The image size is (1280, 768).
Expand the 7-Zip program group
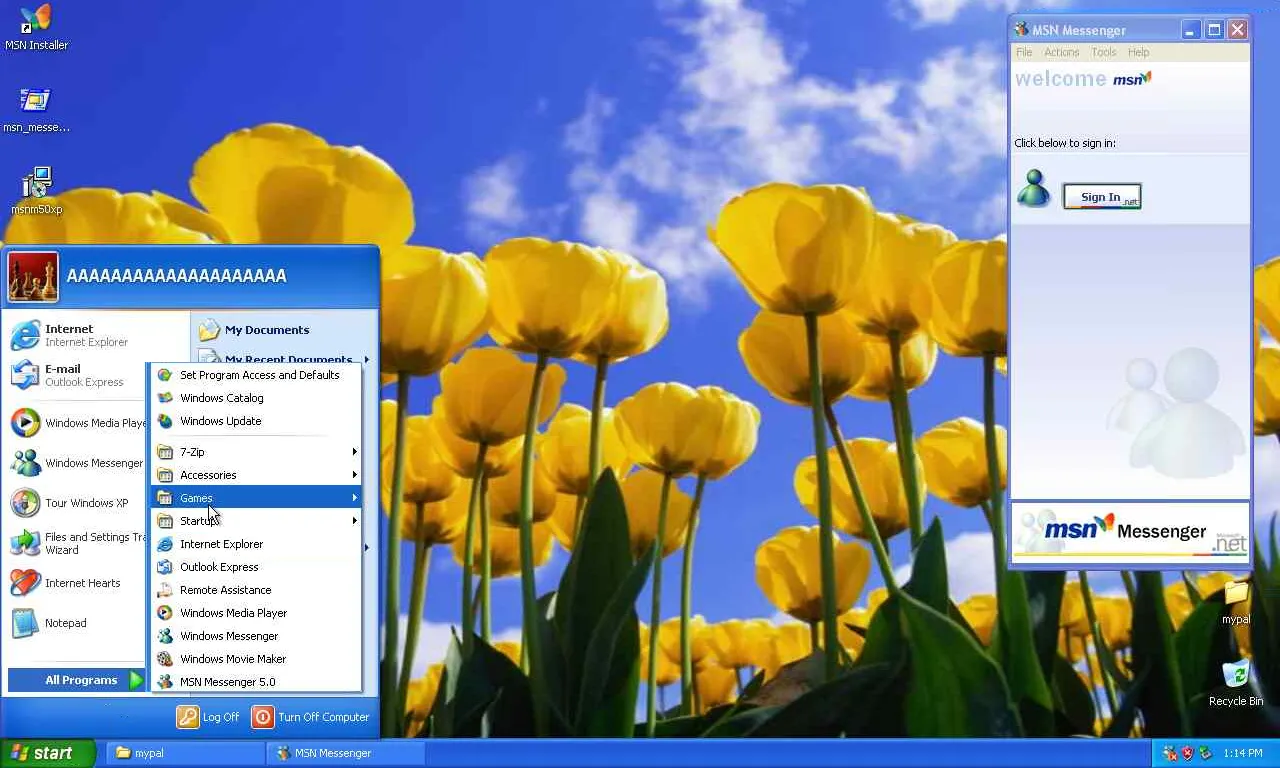click(256, 452)
